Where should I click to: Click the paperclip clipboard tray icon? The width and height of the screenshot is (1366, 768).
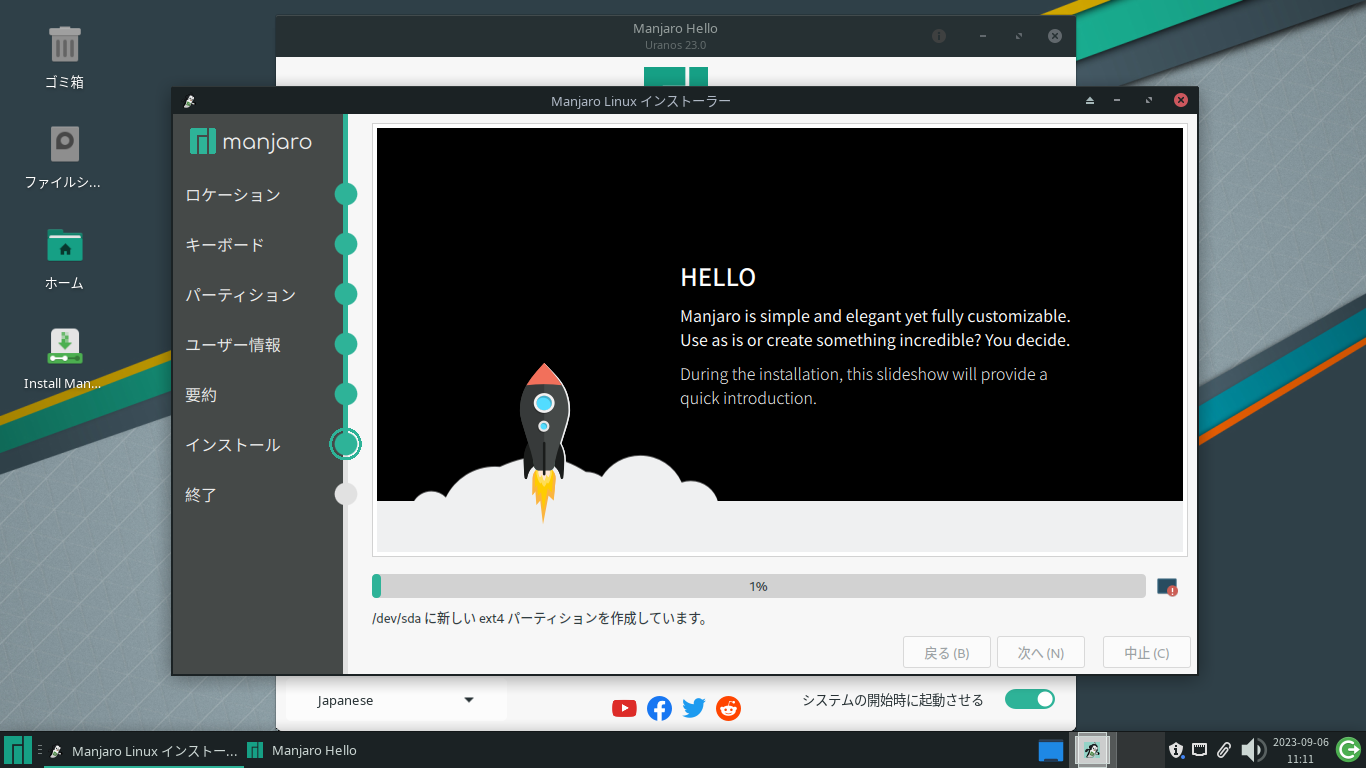pos(1223,749)
